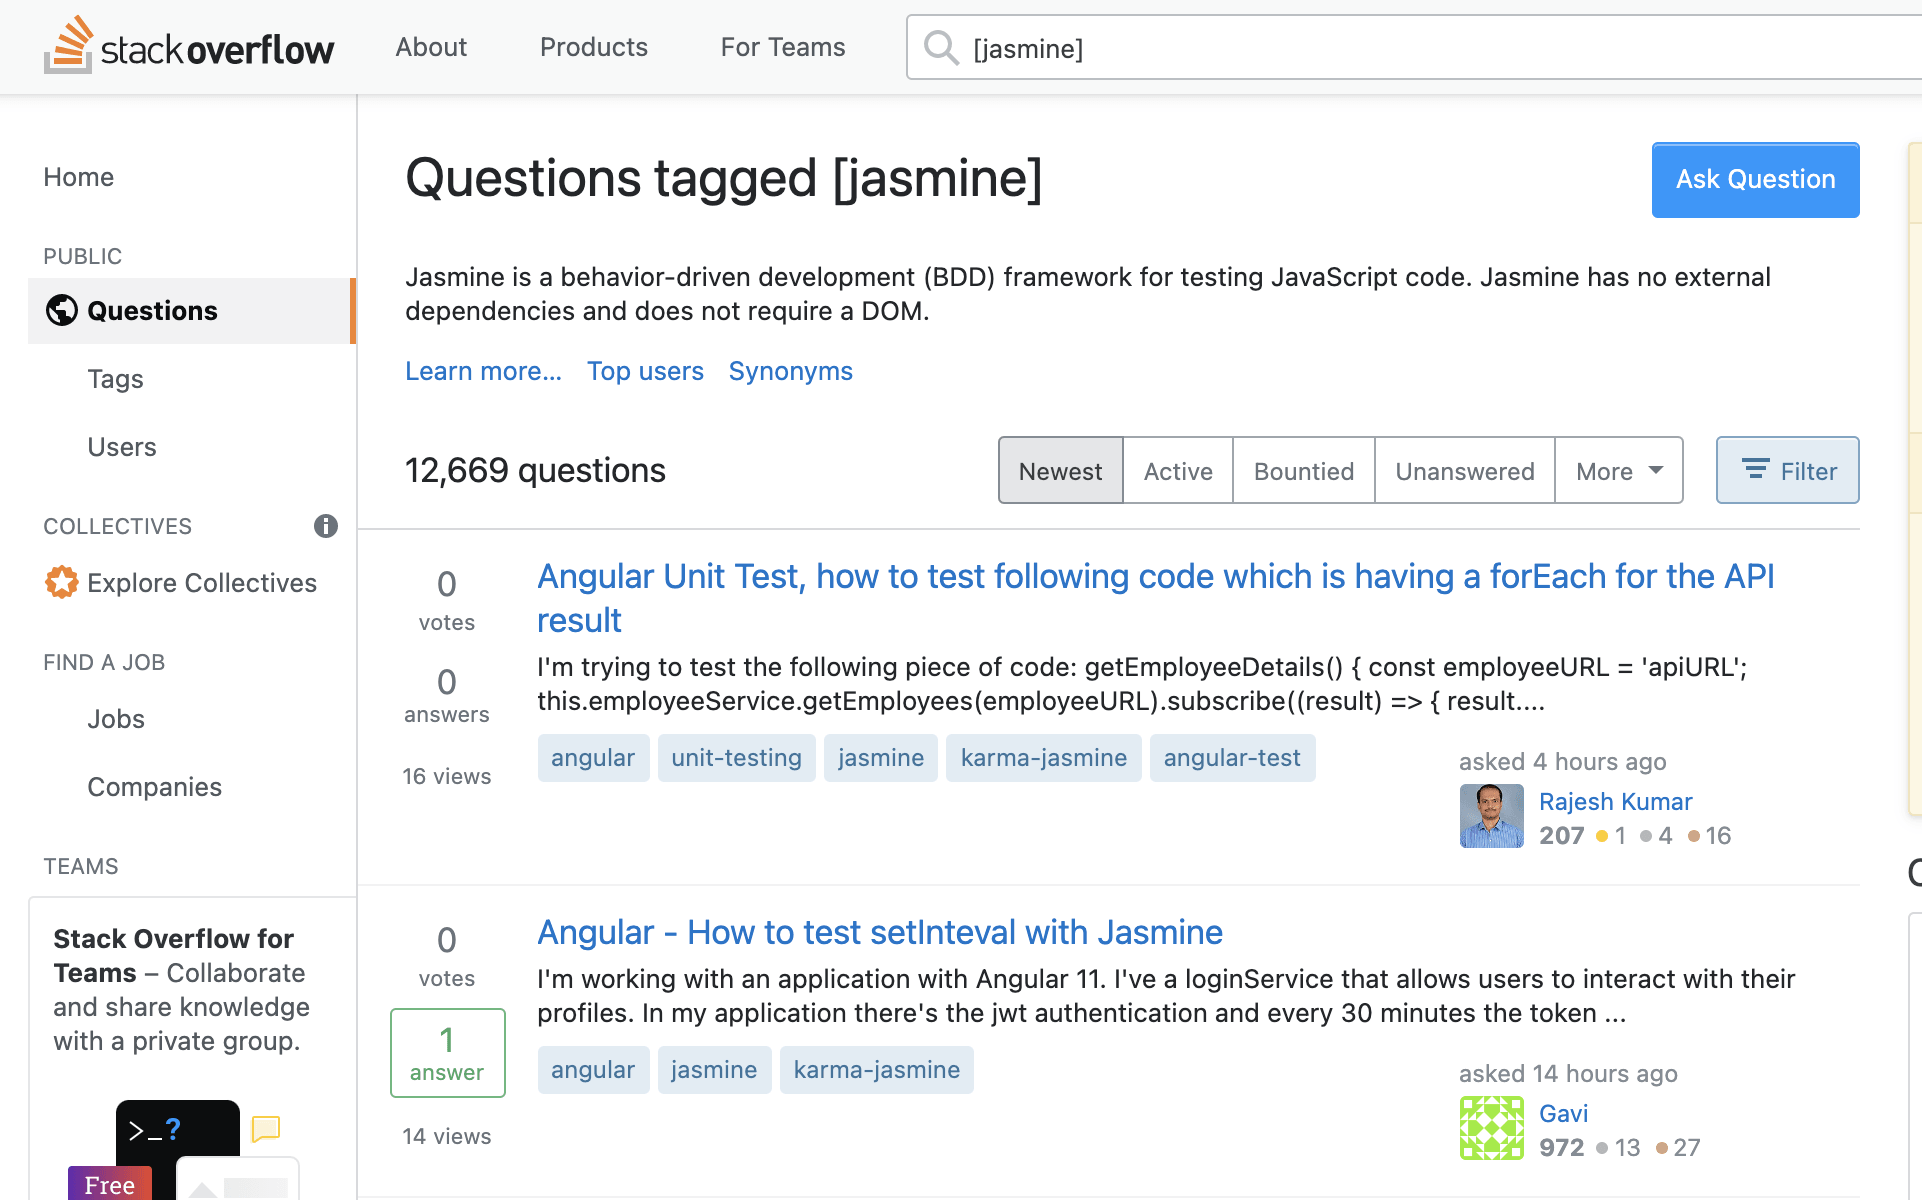Click the search bar magnifying glass icon

click(942, 48)
